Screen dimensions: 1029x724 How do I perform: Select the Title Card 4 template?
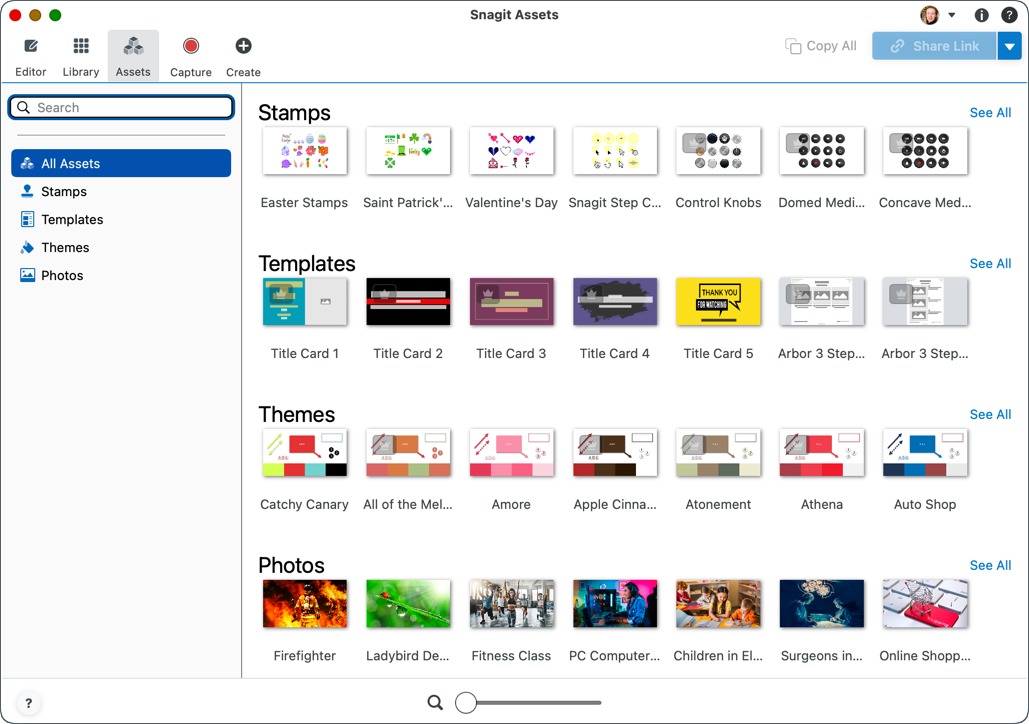click(615, 302)
